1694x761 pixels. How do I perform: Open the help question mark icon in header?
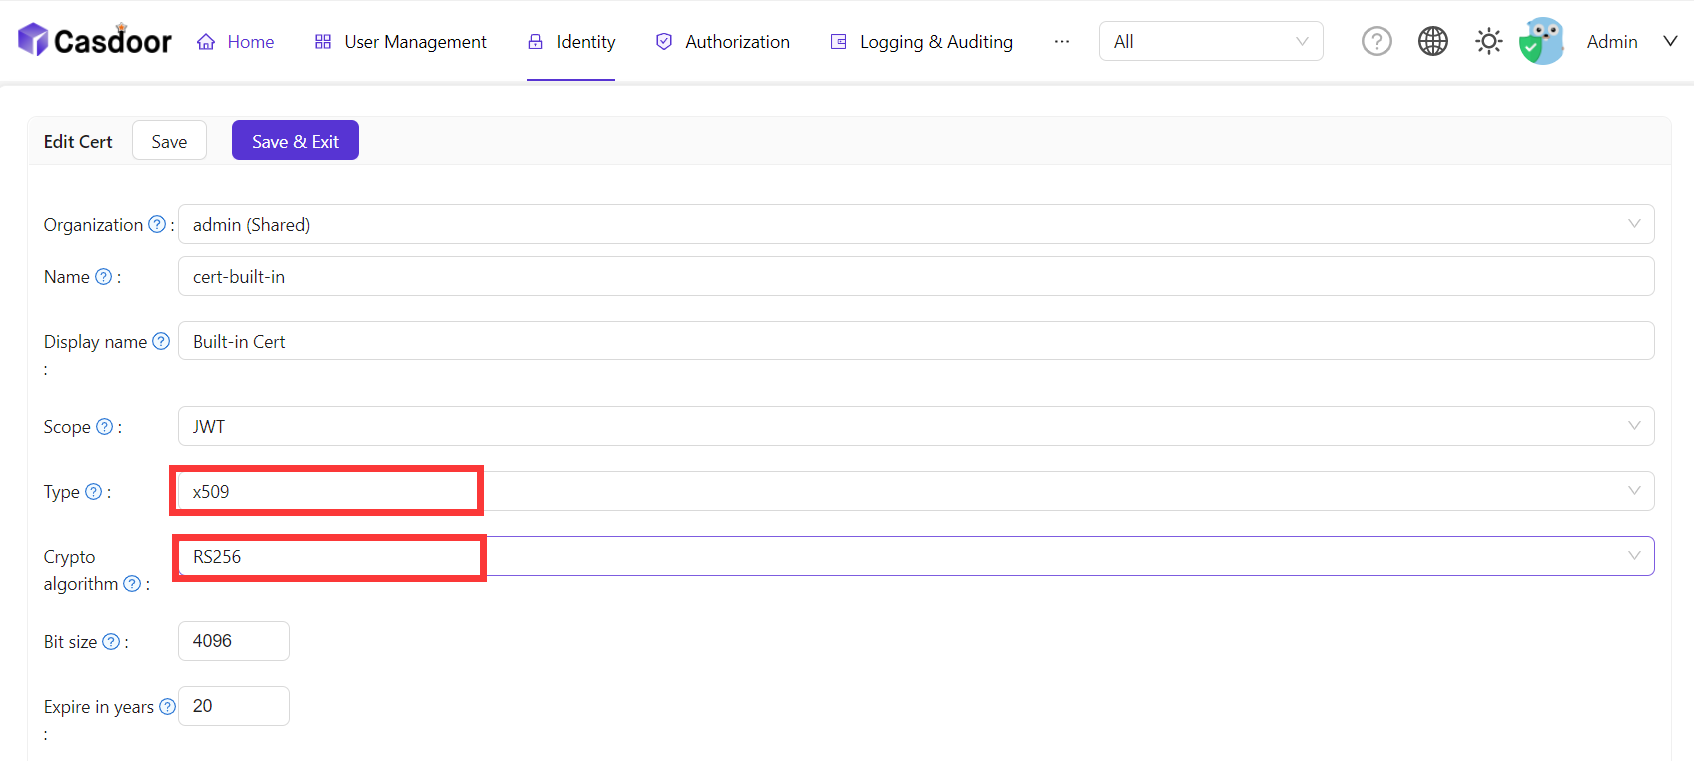(x=1376, y=41)
